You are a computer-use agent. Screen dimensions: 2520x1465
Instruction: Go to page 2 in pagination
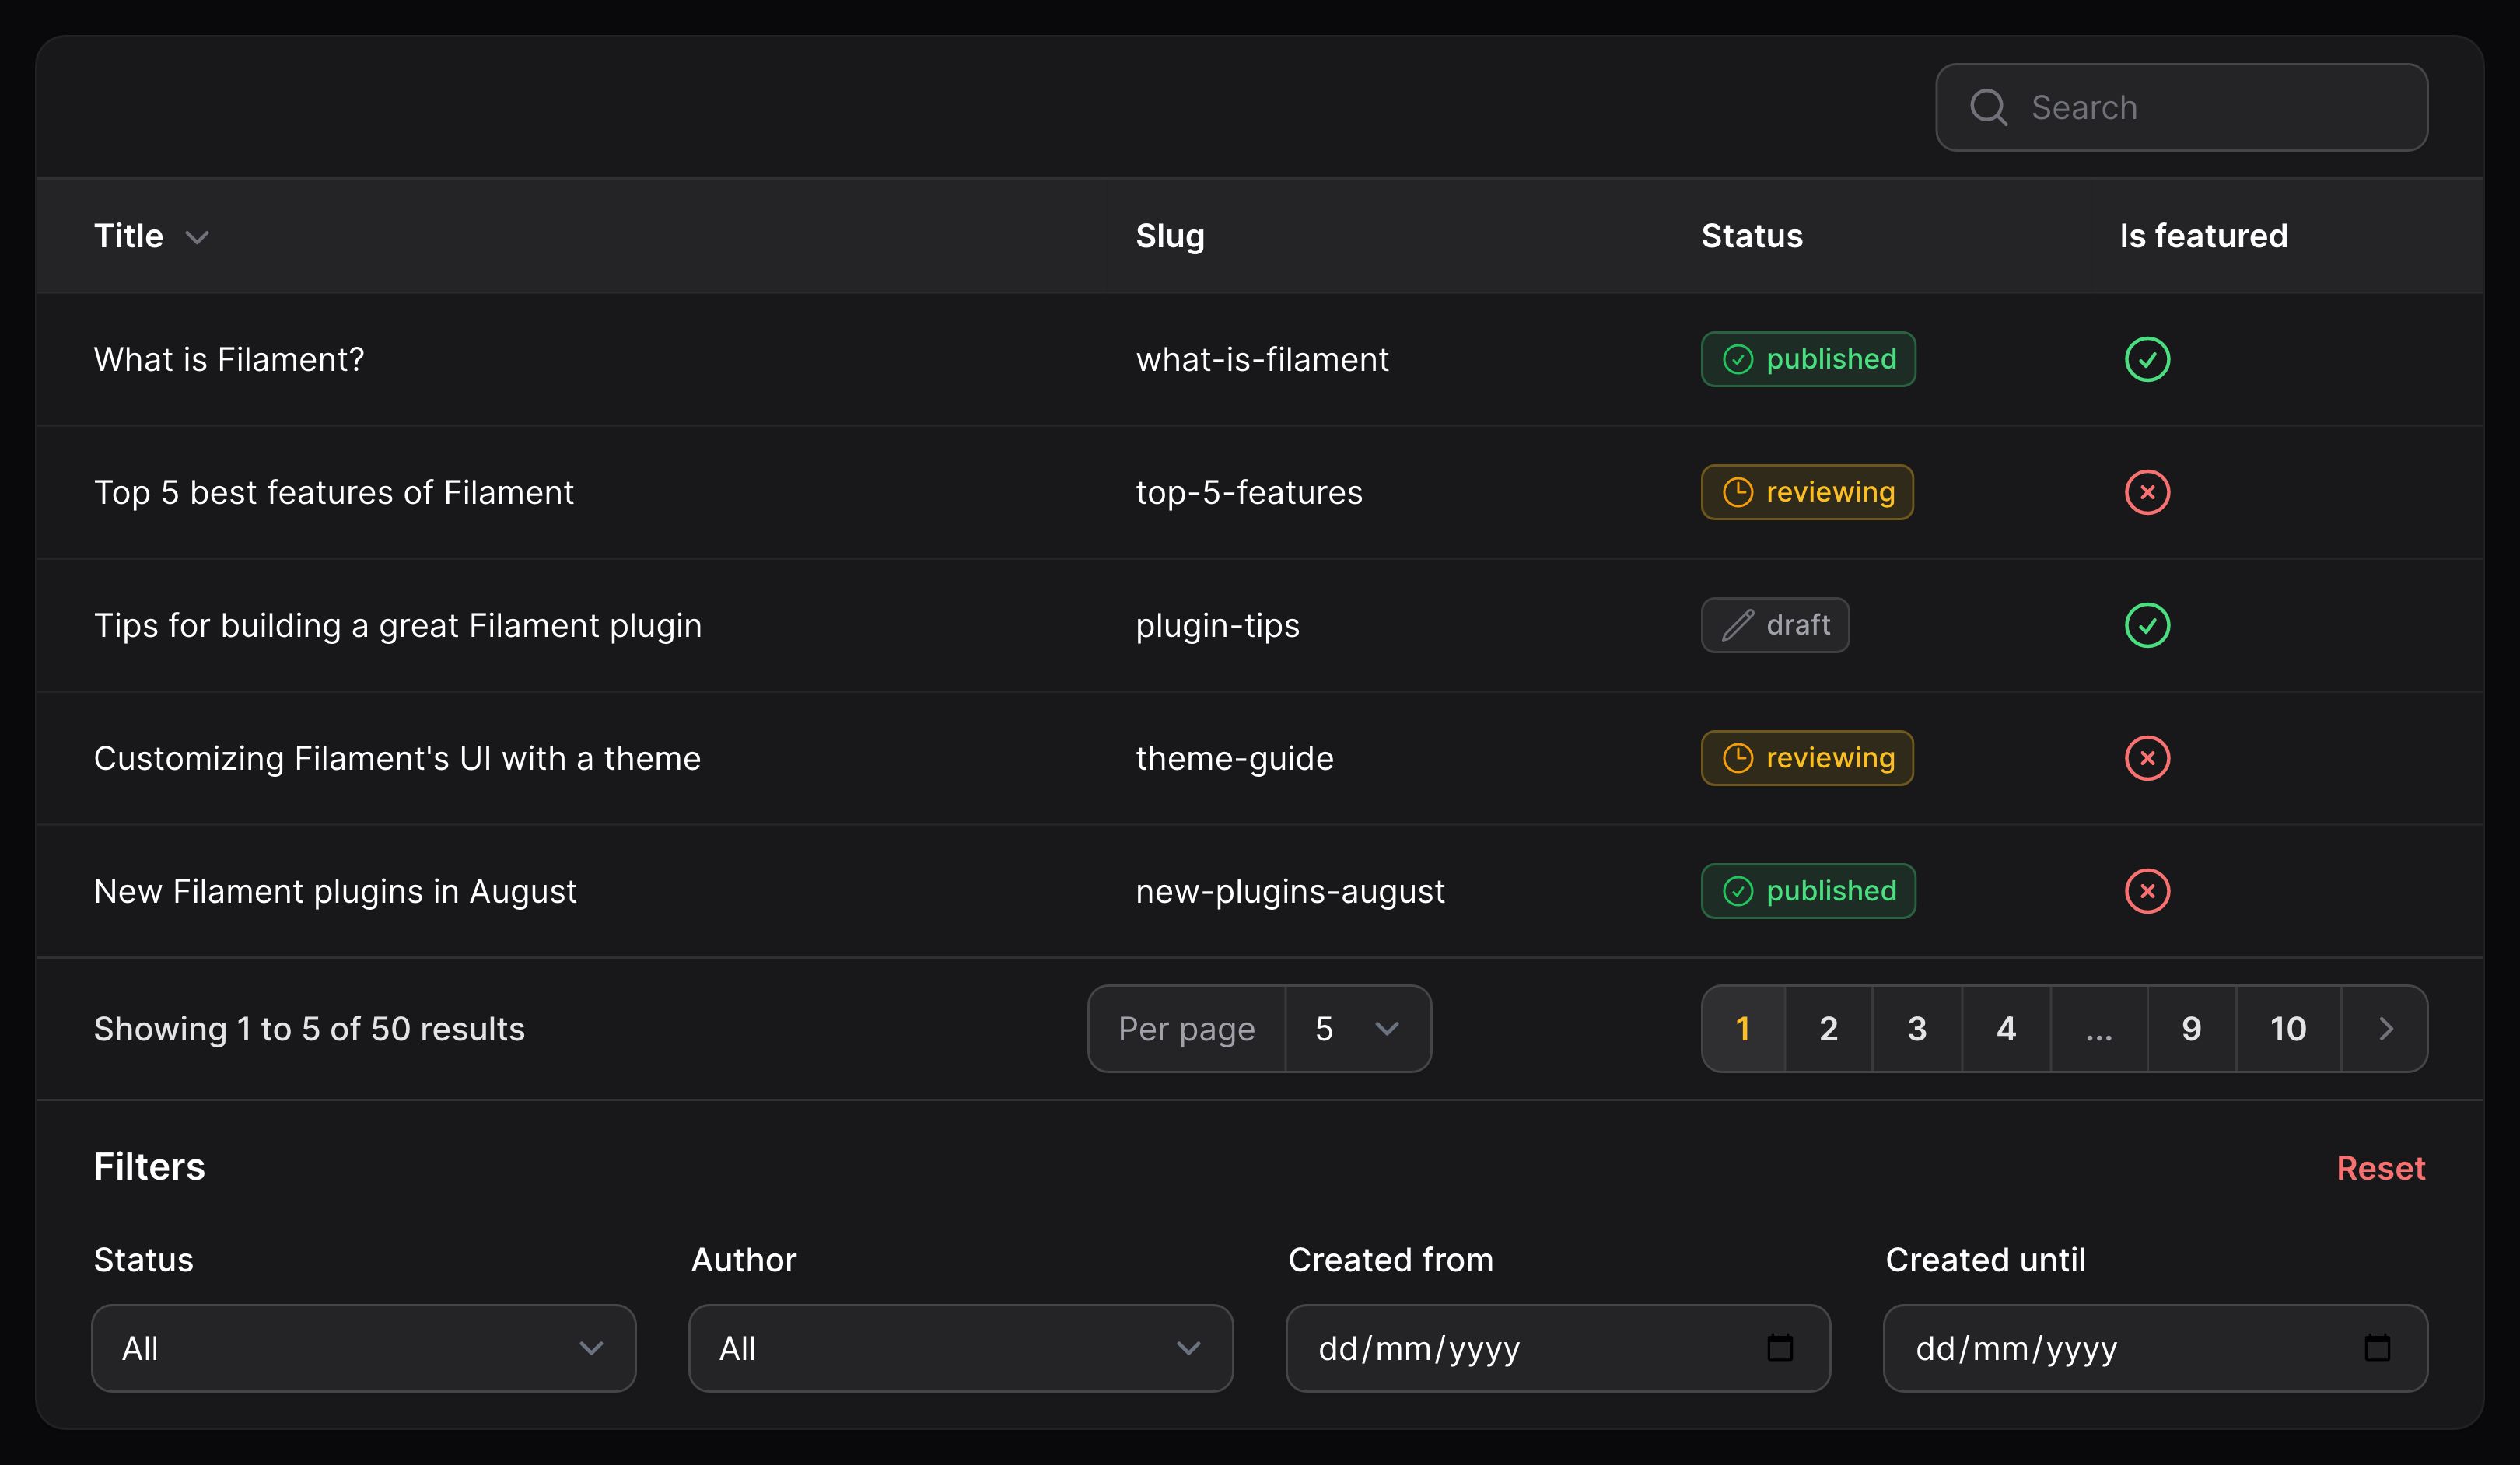[x=1828, y=1029]
